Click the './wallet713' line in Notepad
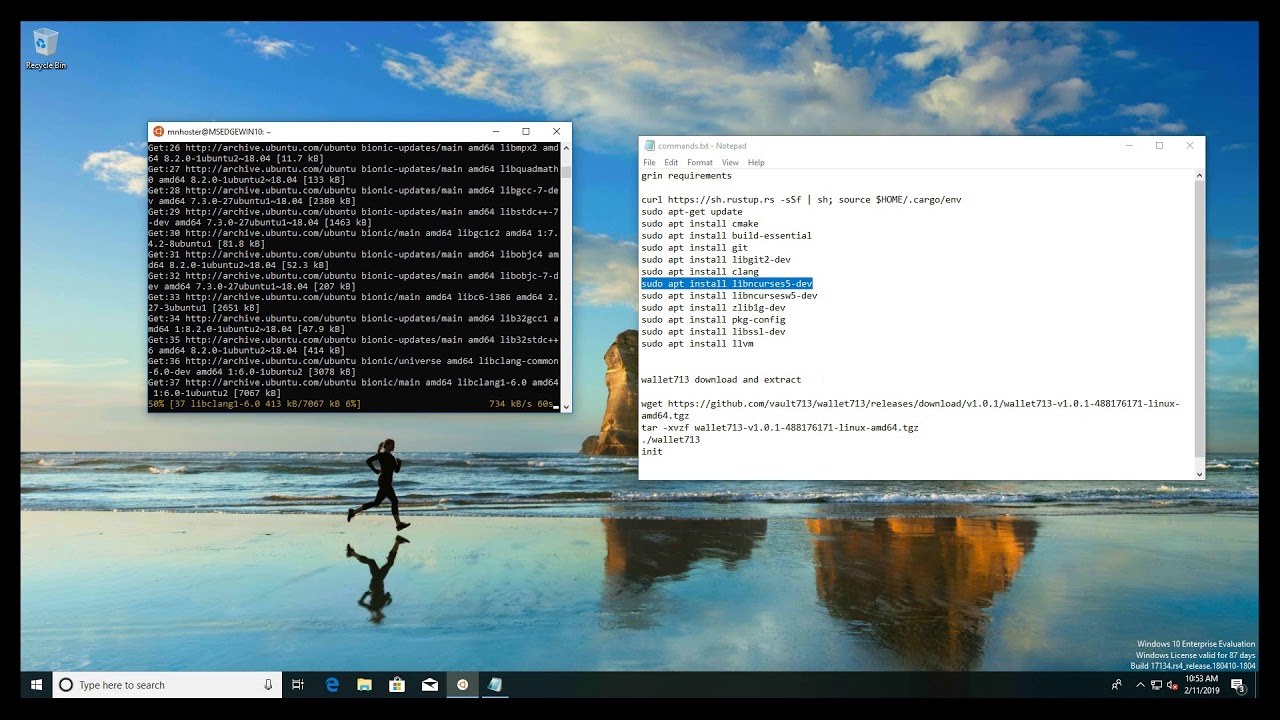This screenshot has width=1280, height=720. pyautogui.click(x=670, y=440)
